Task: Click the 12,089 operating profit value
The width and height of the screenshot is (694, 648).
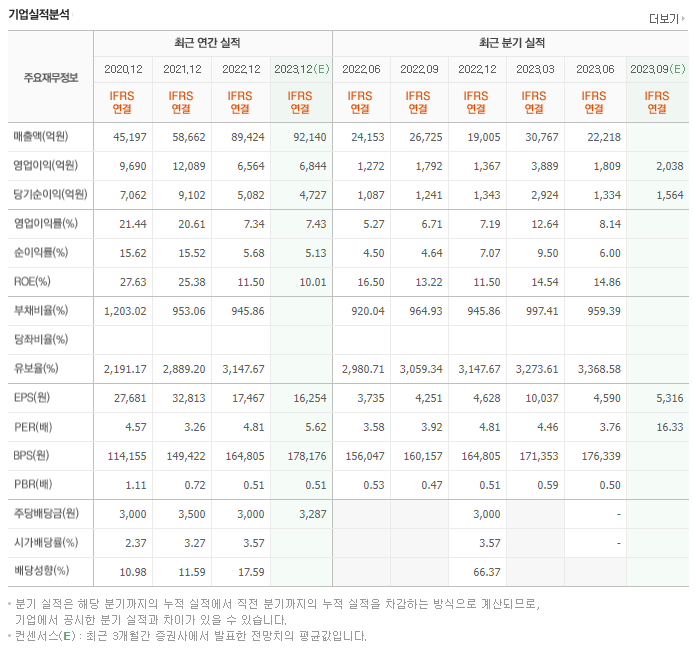Action: [189, 166]
